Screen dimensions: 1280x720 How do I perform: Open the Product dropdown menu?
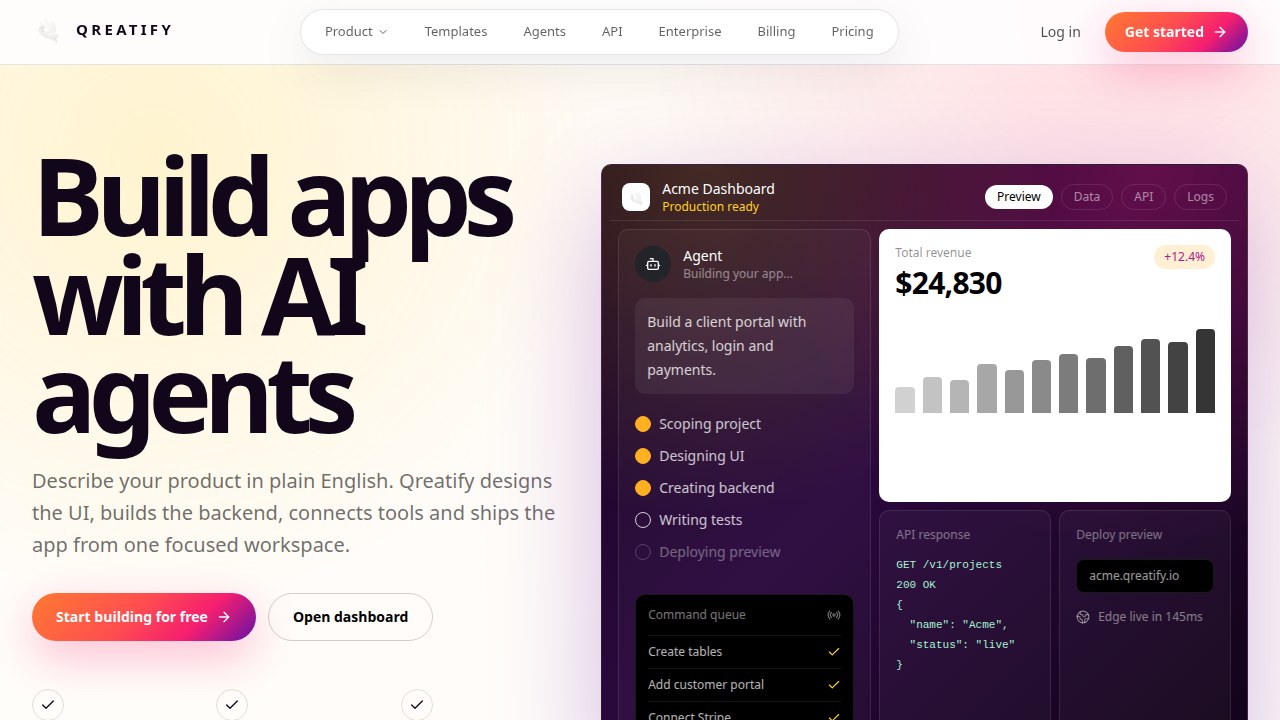[356, 32]
